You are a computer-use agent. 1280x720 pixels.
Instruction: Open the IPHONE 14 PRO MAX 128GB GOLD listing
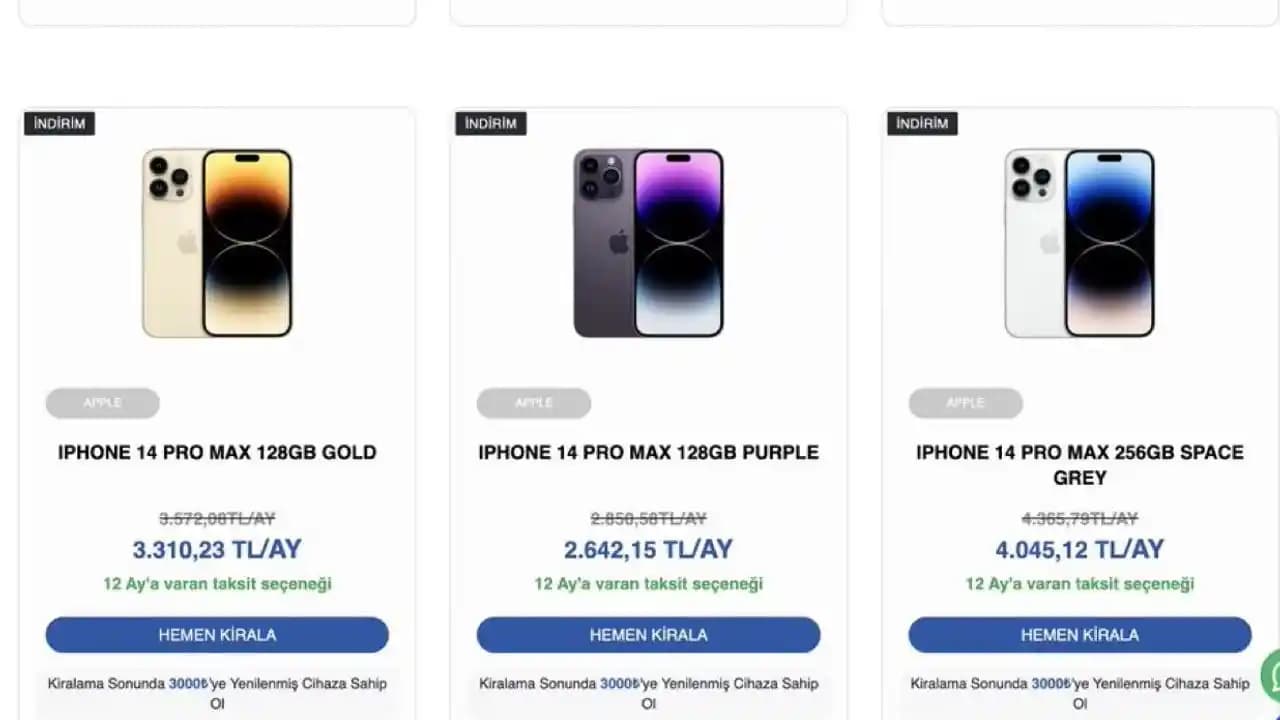217,452
